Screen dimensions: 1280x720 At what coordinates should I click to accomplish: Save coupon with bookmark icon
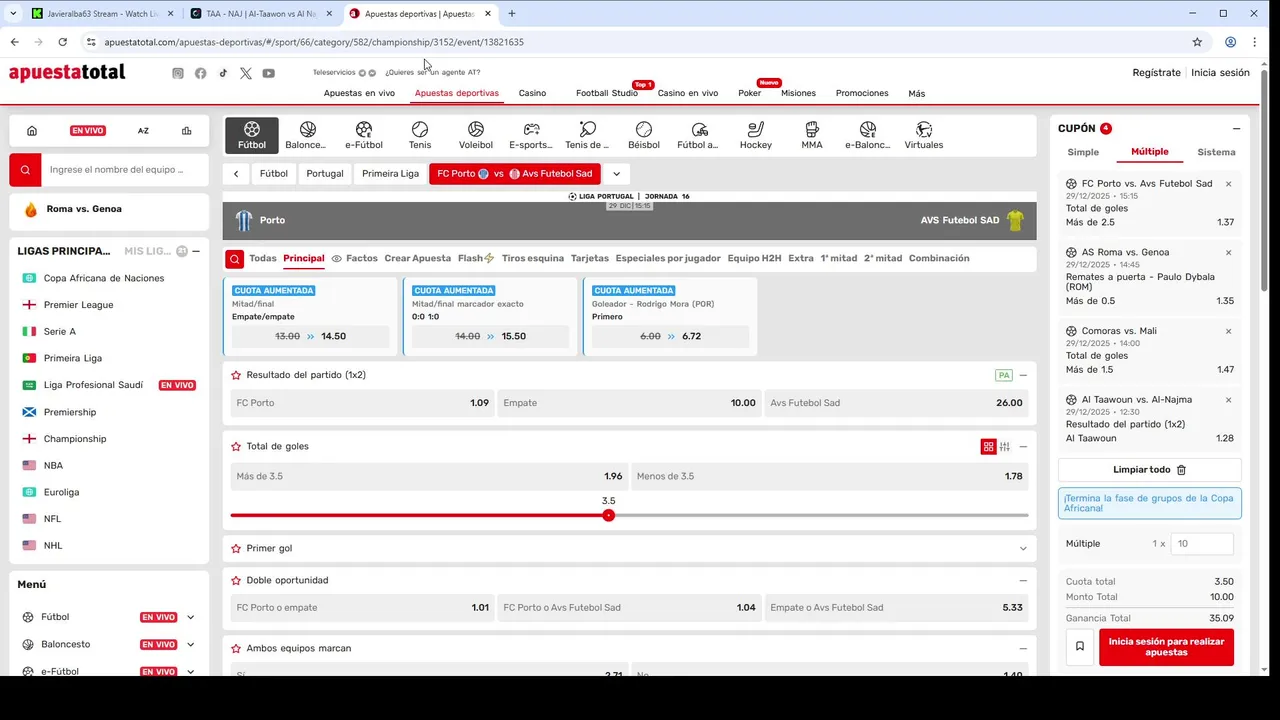click(x=1080, y=647)
